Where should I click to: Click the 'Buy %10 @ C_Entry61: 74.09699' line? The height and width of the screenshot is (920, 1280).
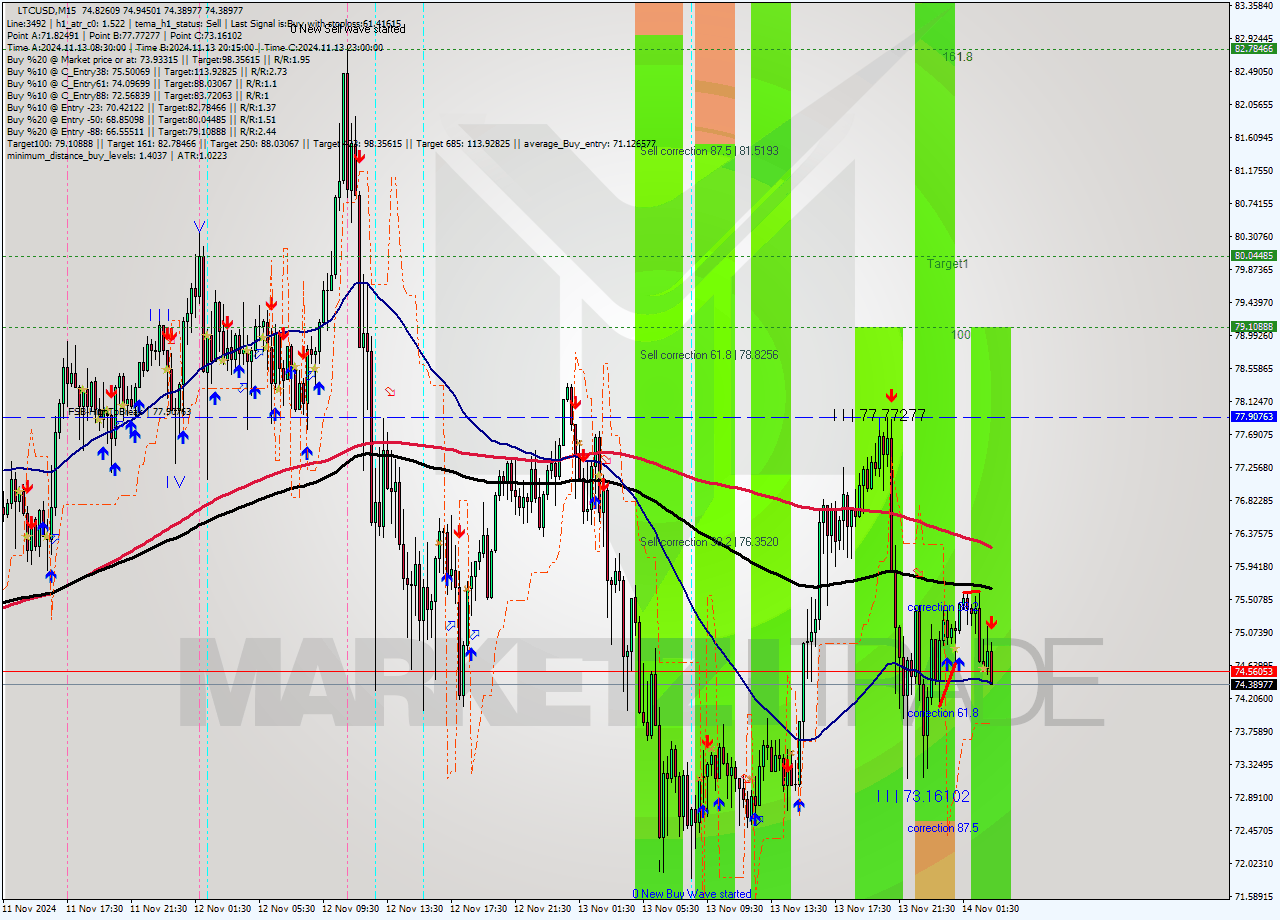click(x=140, y=83)
